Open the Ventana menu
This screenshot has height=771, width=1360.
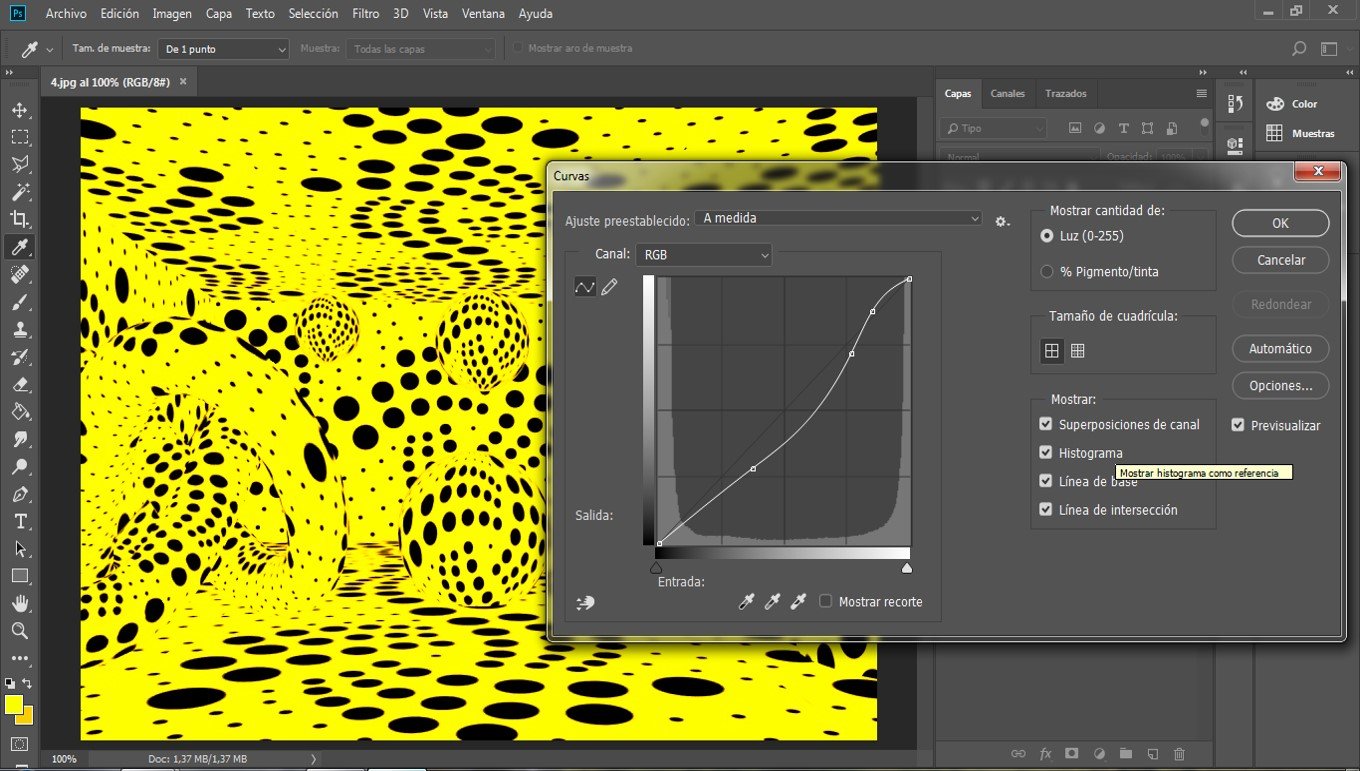click(483, 14)
